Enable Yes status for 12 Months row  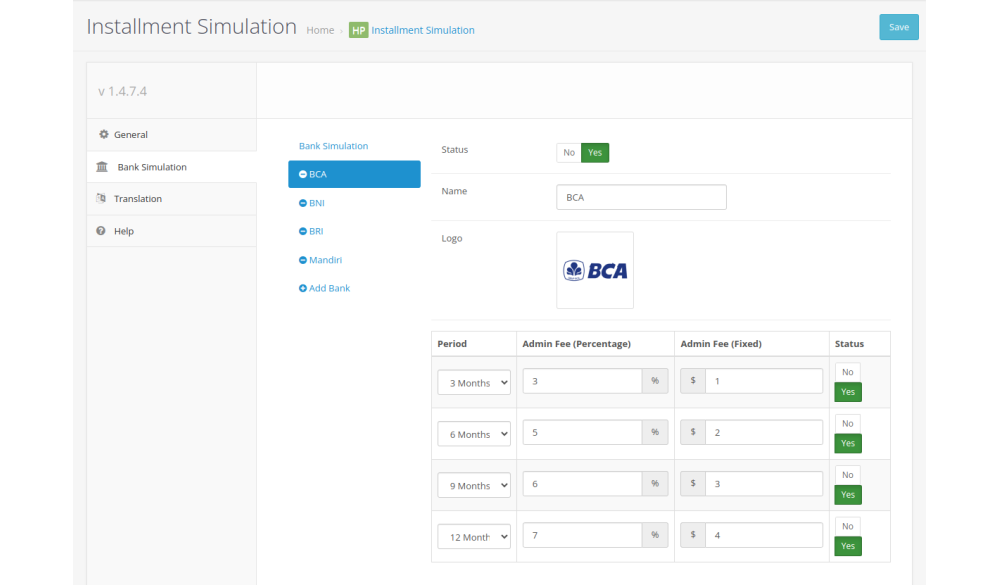pos(847,546)
